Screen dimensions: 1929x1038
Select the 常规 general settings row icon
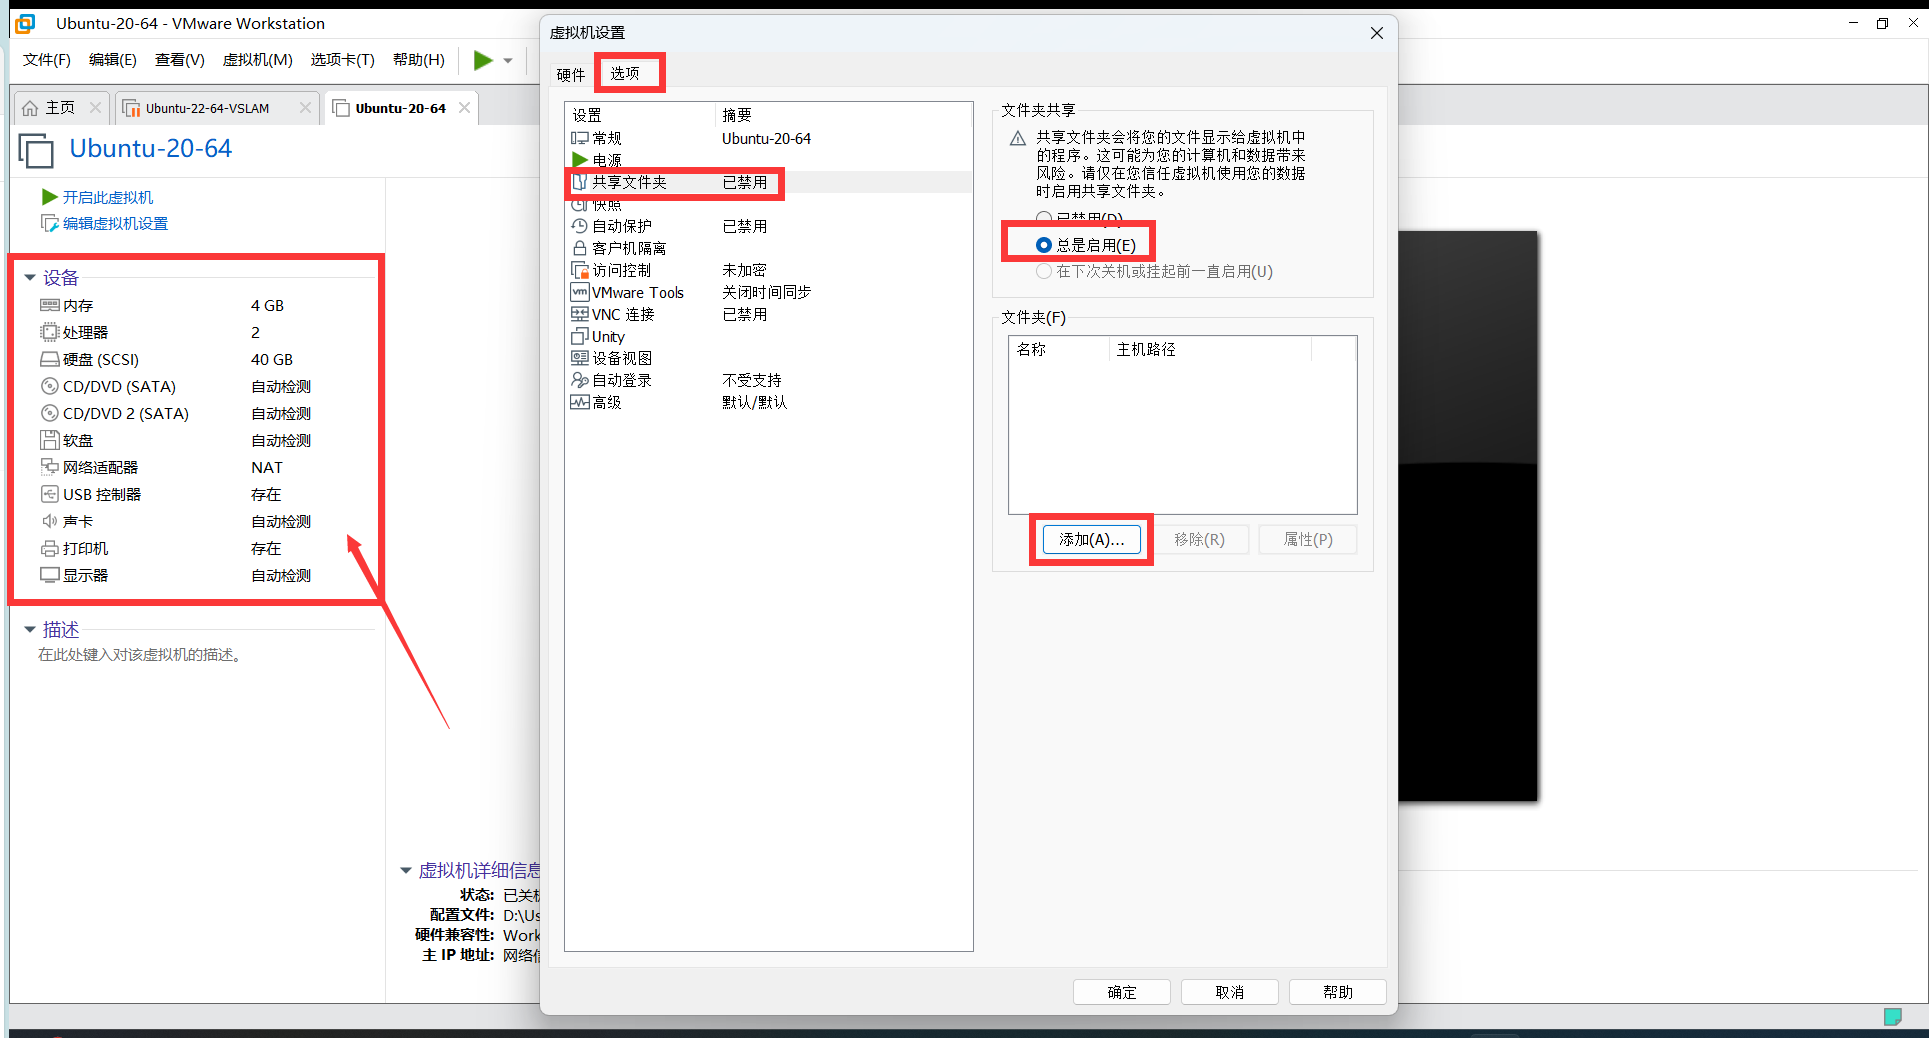coord(580,138)
